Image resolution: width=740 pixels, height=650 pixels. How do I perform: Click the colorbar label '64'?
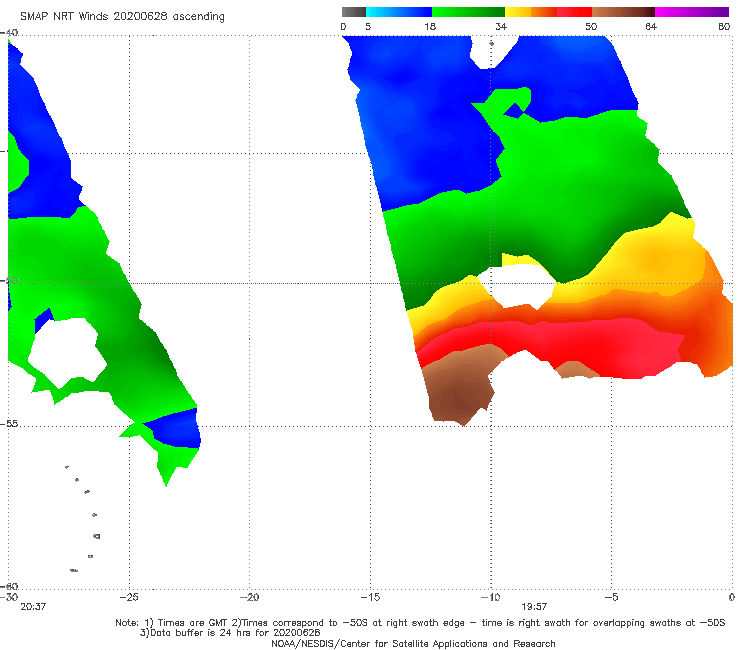651,27
